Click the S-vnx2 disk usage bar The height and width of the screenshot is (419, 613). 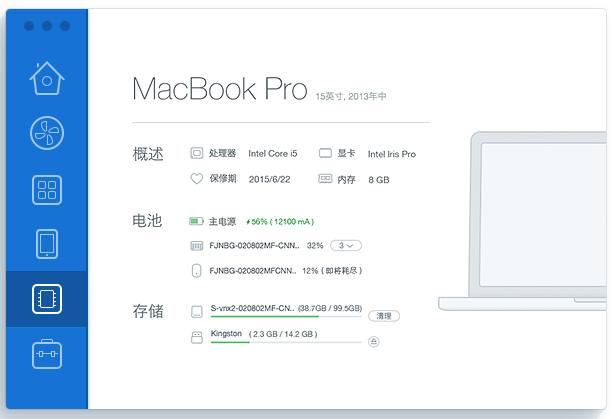coord(286,316)
